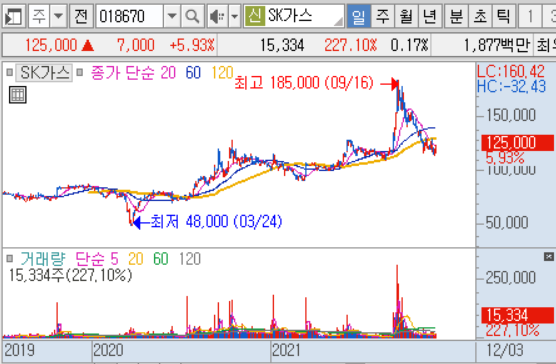Click the red 125,000 price axis marker
This screenshot has height=364, width=556.
point(517,143)
